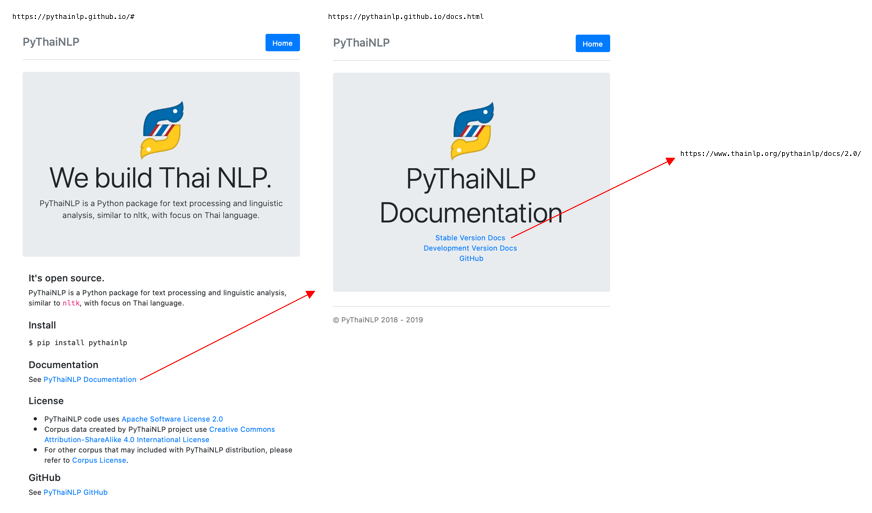Open the Stable Version Docs link
Image resolution: width=872 pixels, height=513 pixels.
tap(470, 238)
